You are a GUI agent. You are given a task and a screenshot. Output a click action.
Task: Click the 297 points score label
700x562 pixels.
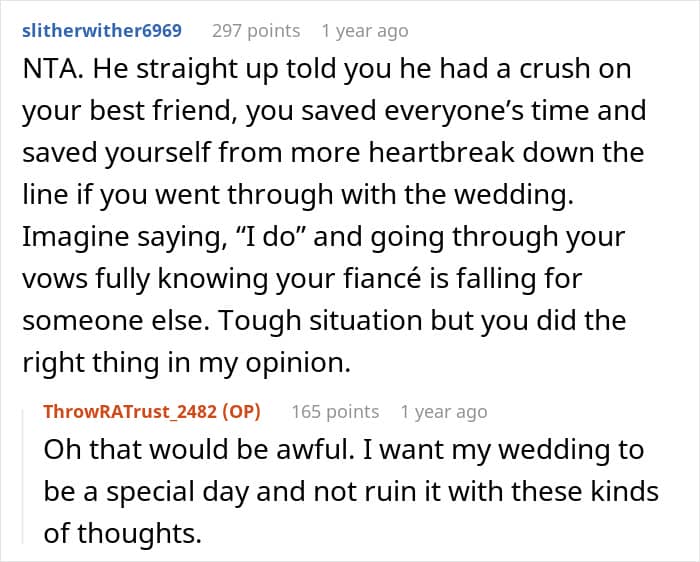point(256,31)
